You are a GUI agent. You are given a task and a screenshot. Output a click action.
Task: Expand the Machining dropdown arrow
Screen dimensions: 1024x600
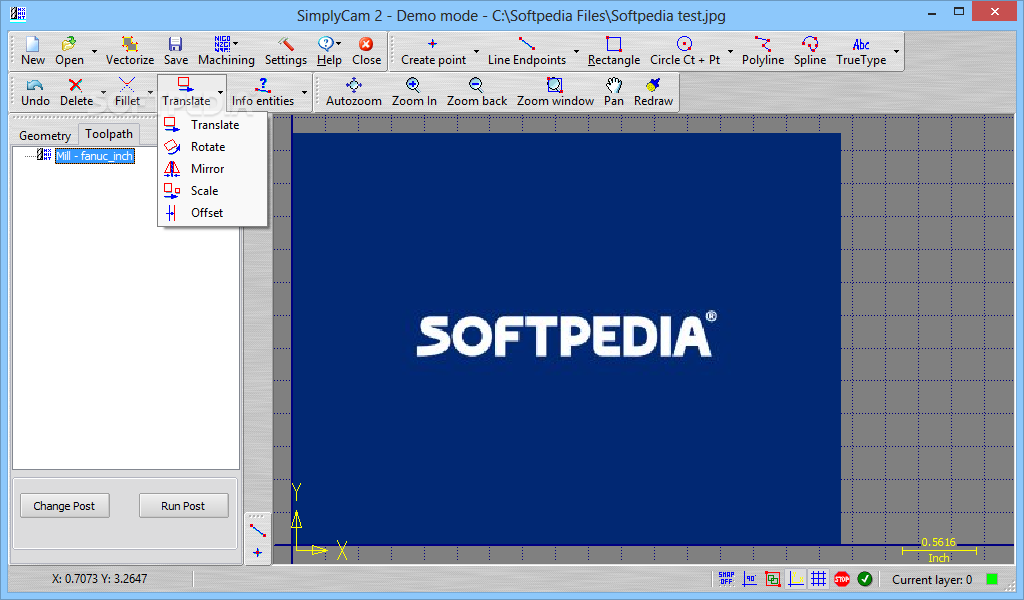click(x=236, y=44)
